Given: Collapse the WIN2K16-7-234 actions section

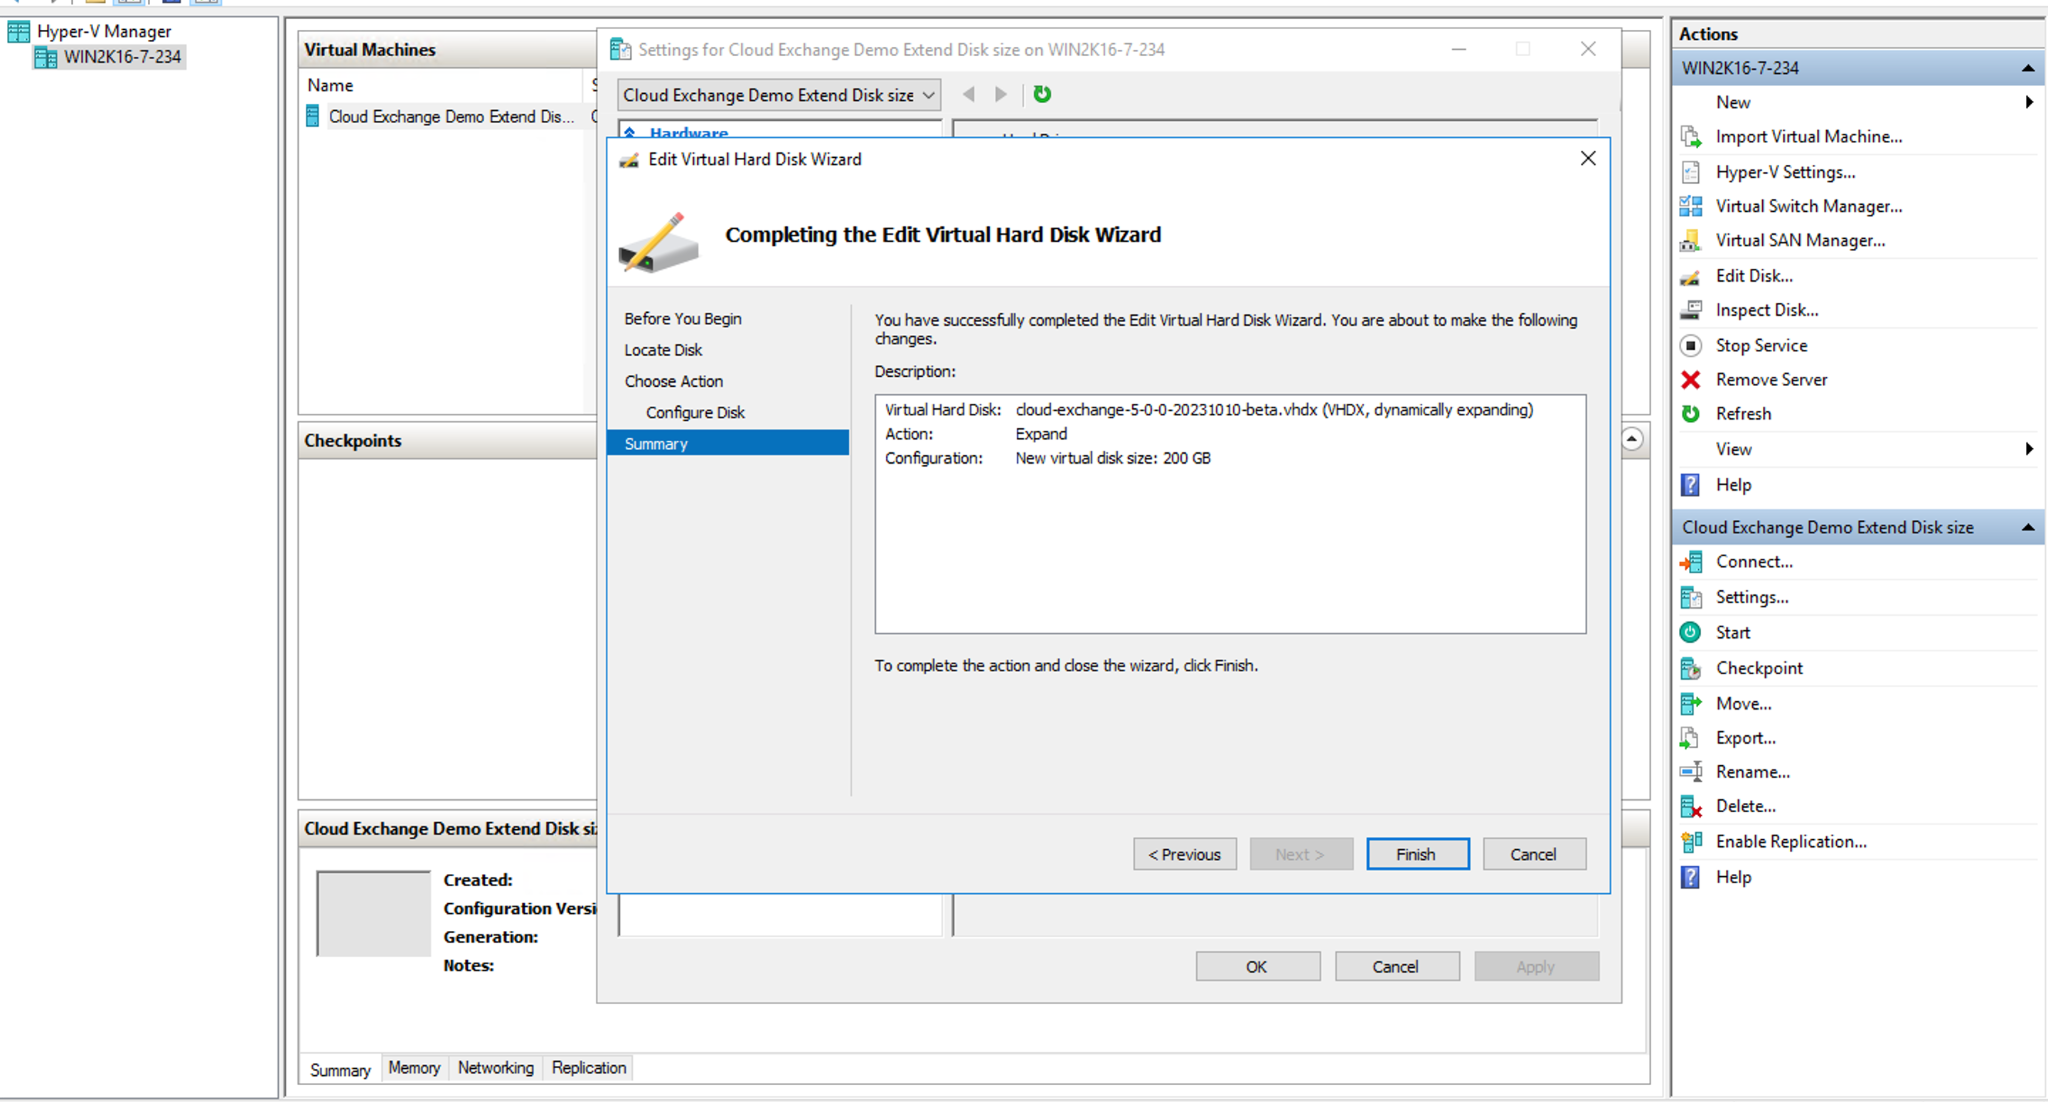Looking at the screenshot, I should tap(2027, 68).
